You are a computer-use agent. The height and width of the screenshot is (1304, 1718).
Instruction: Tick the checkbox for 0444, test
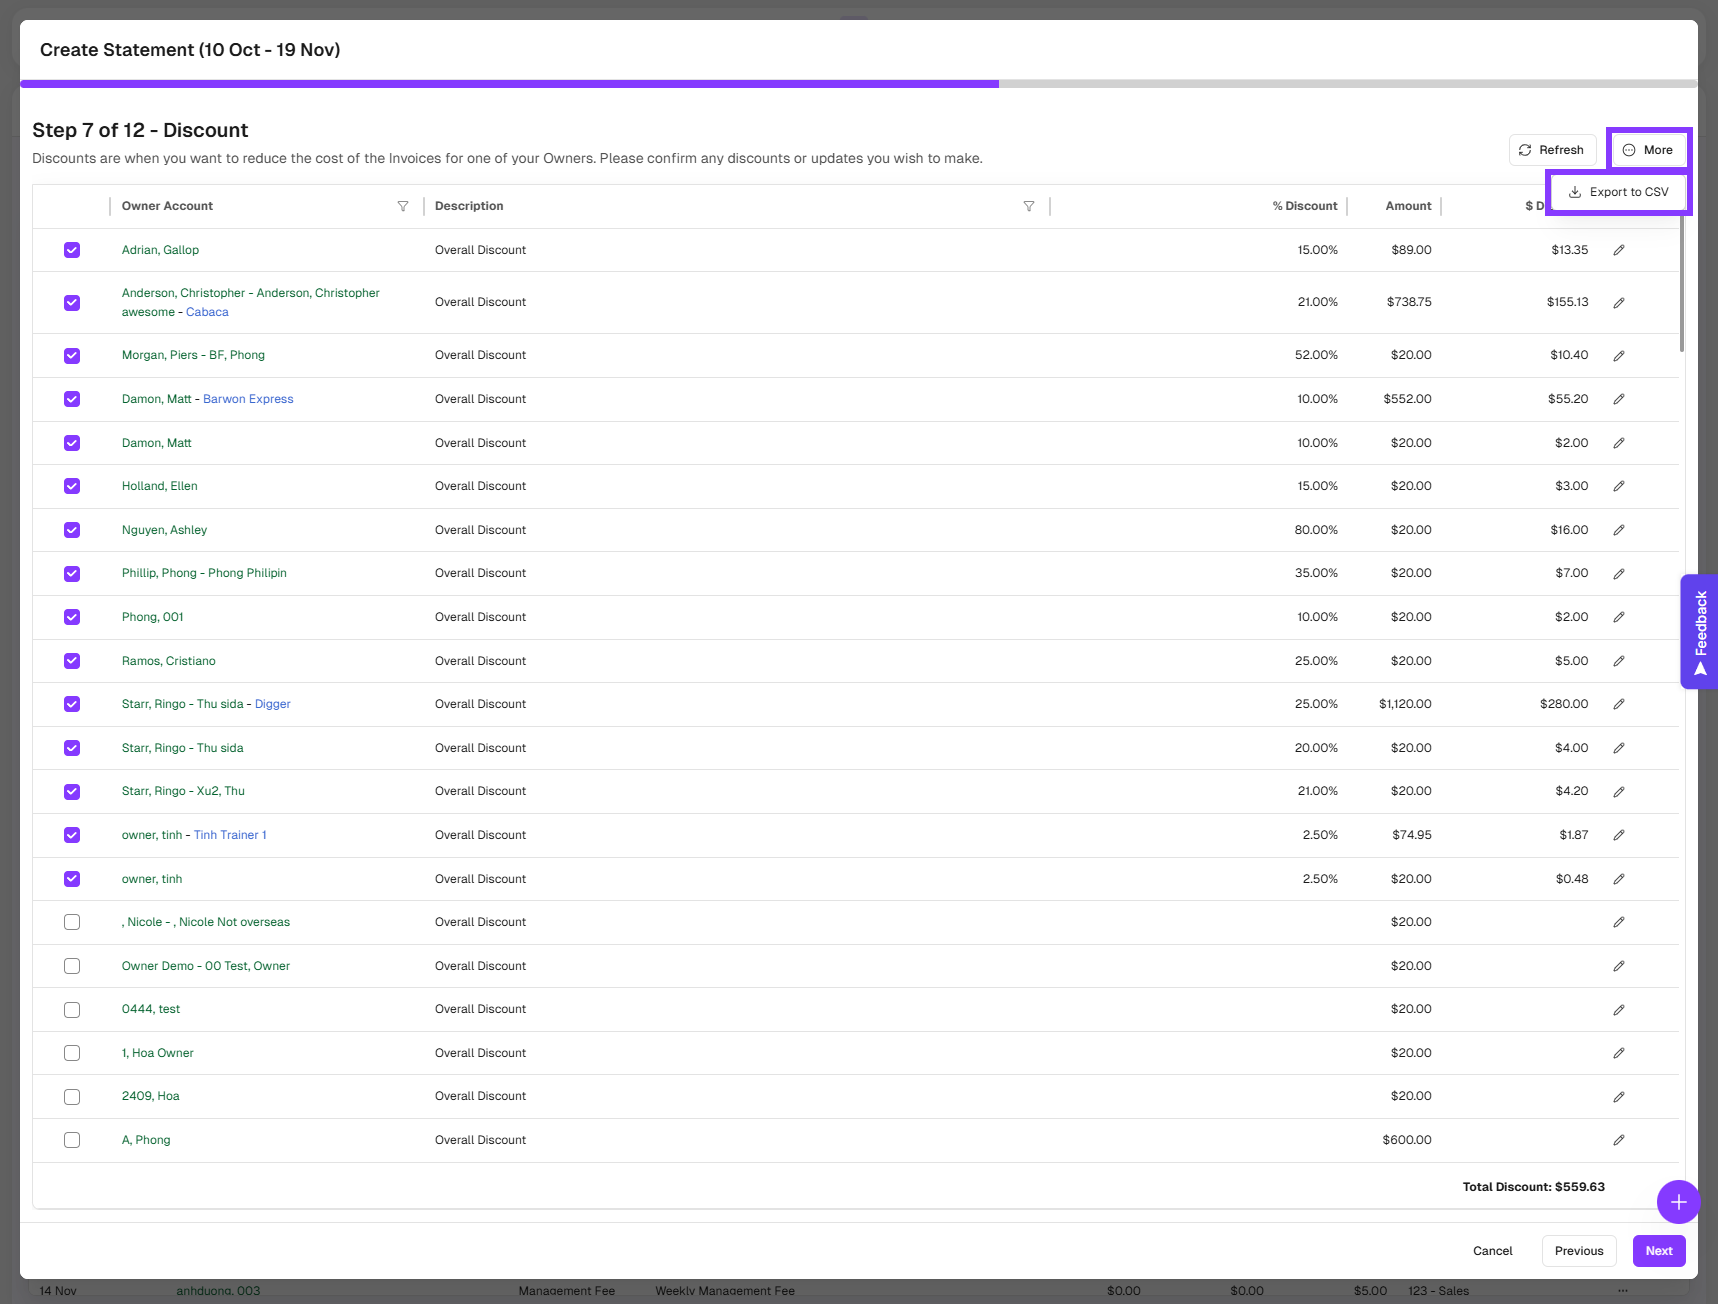pyautogui.click(x=72, y=1010)
